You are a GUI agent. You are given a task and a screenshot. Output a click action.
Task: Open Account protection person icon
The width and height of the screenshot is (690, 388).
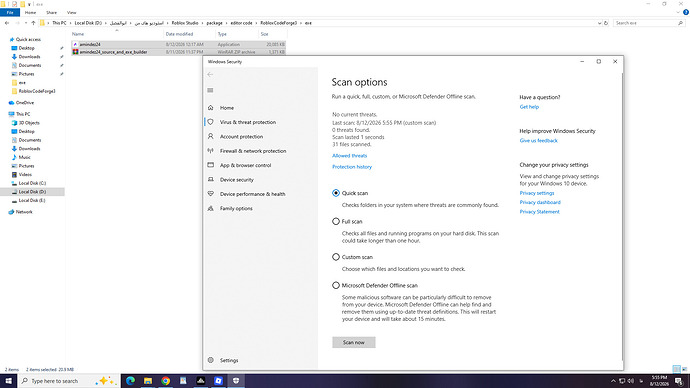[x=210, y=136]
